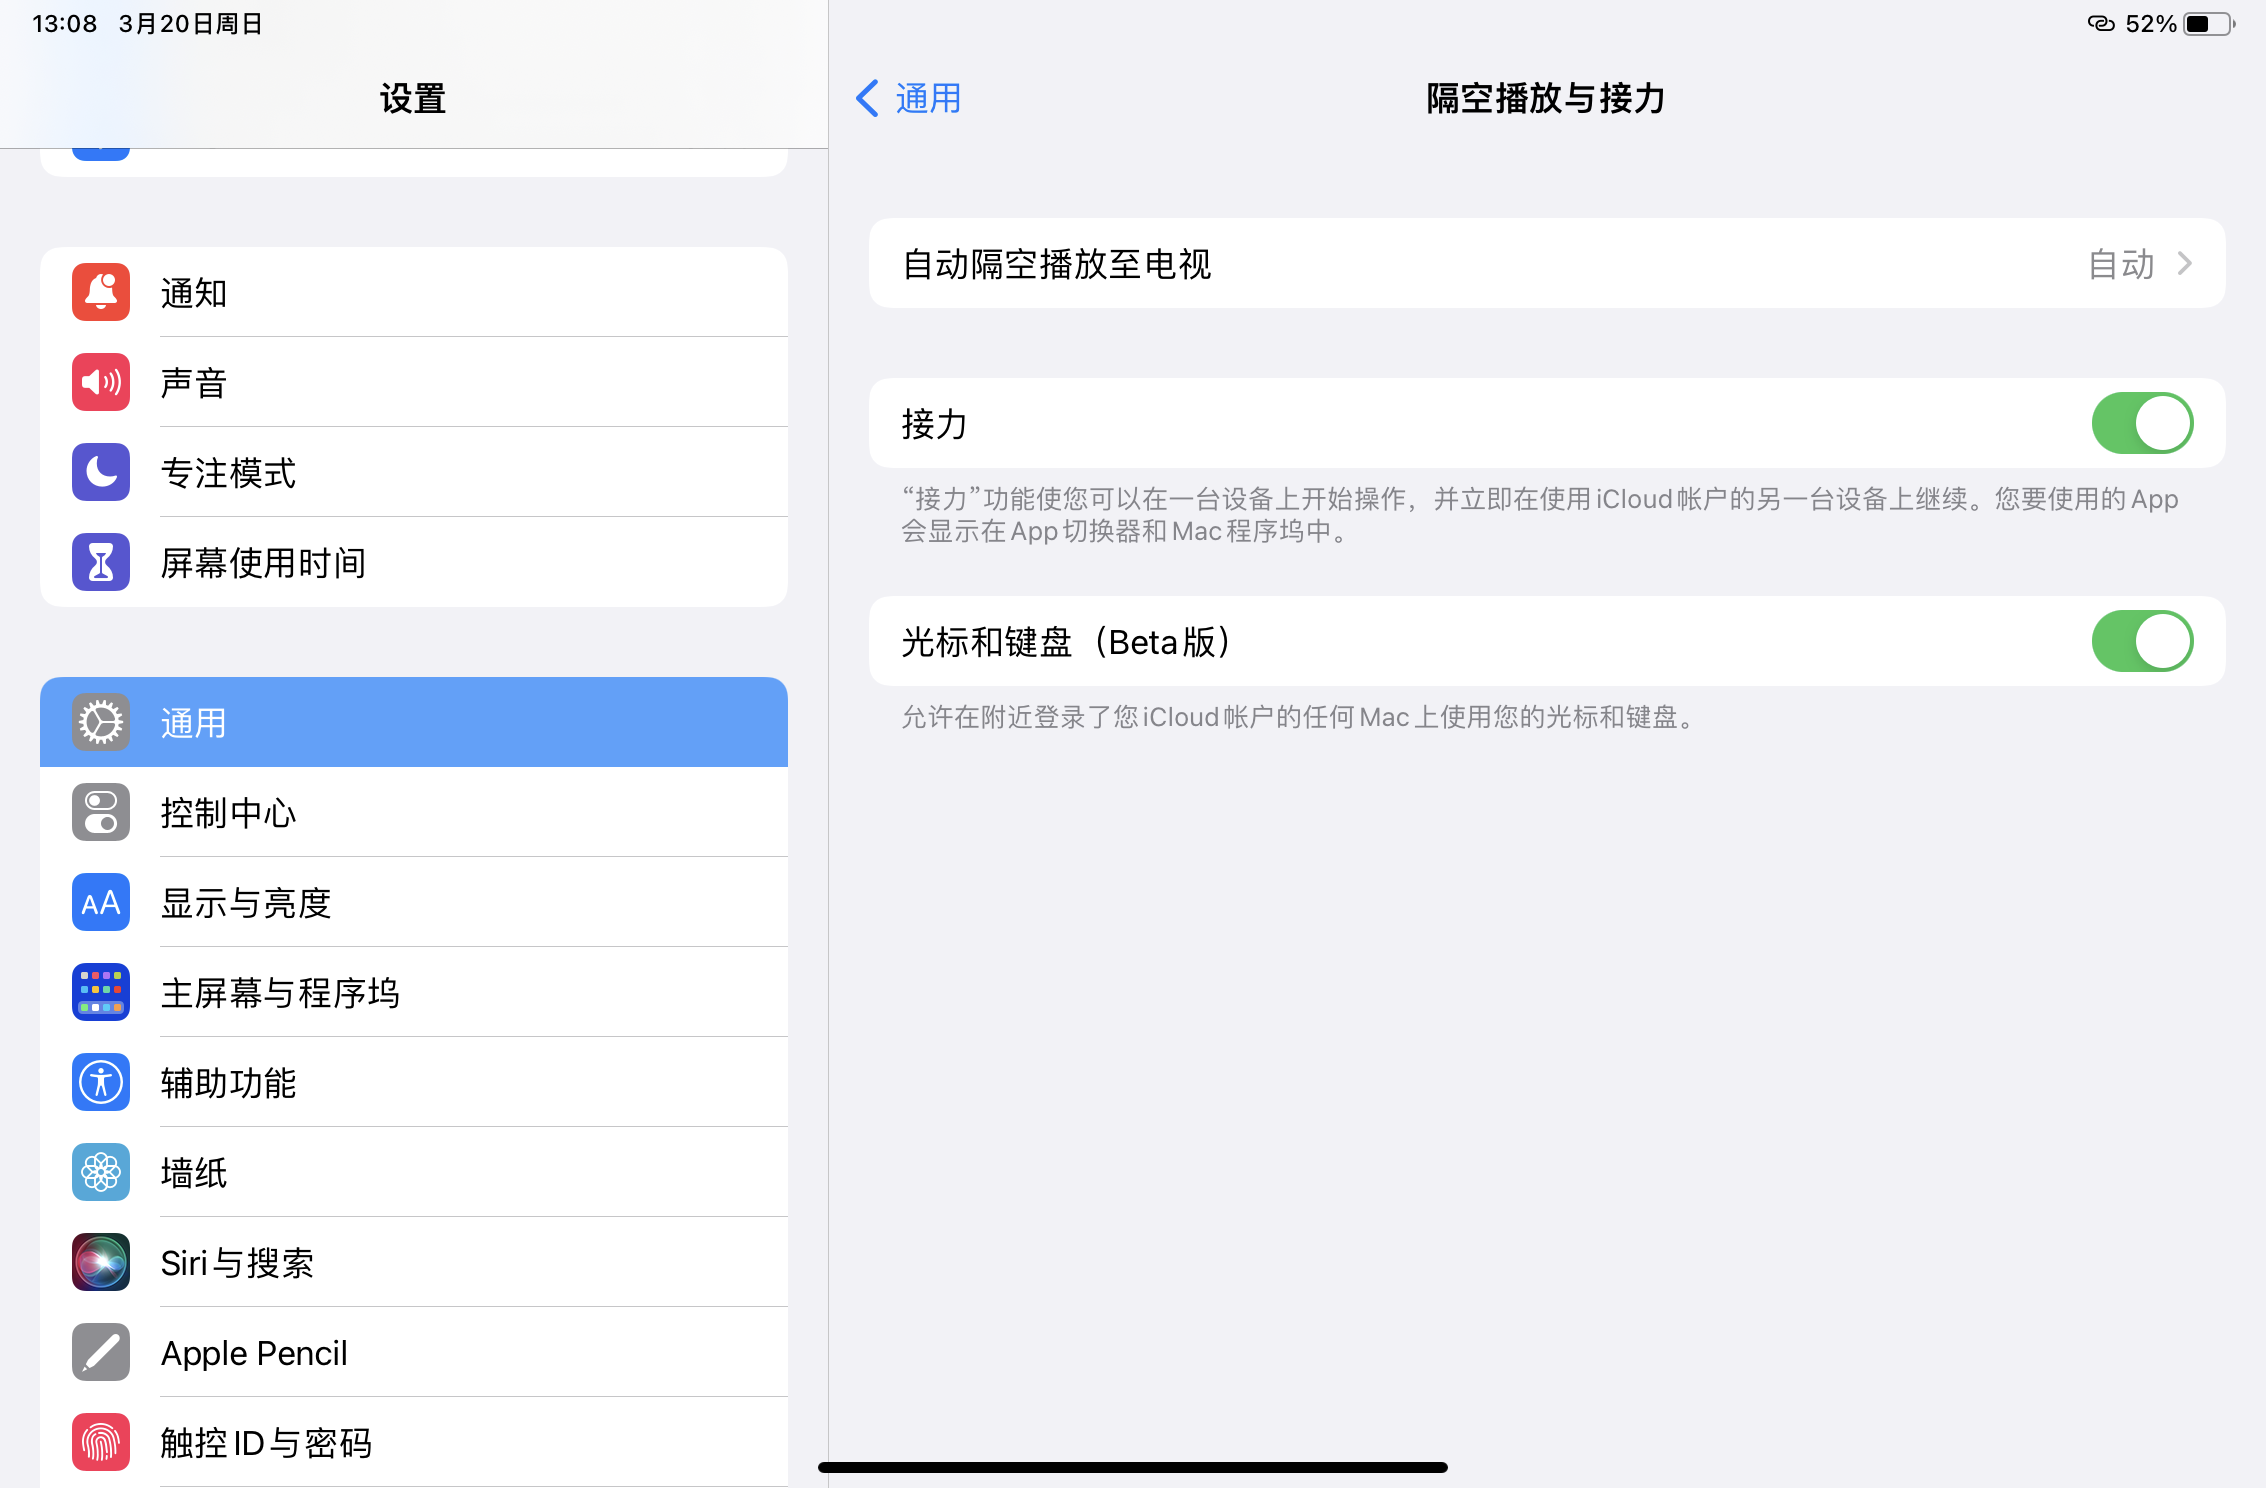Image resolution: width=2266 pixels, height=1488 pixels.
Task: Select 显示与亮度 in the sidebar
Action: [x=246, y=903]
